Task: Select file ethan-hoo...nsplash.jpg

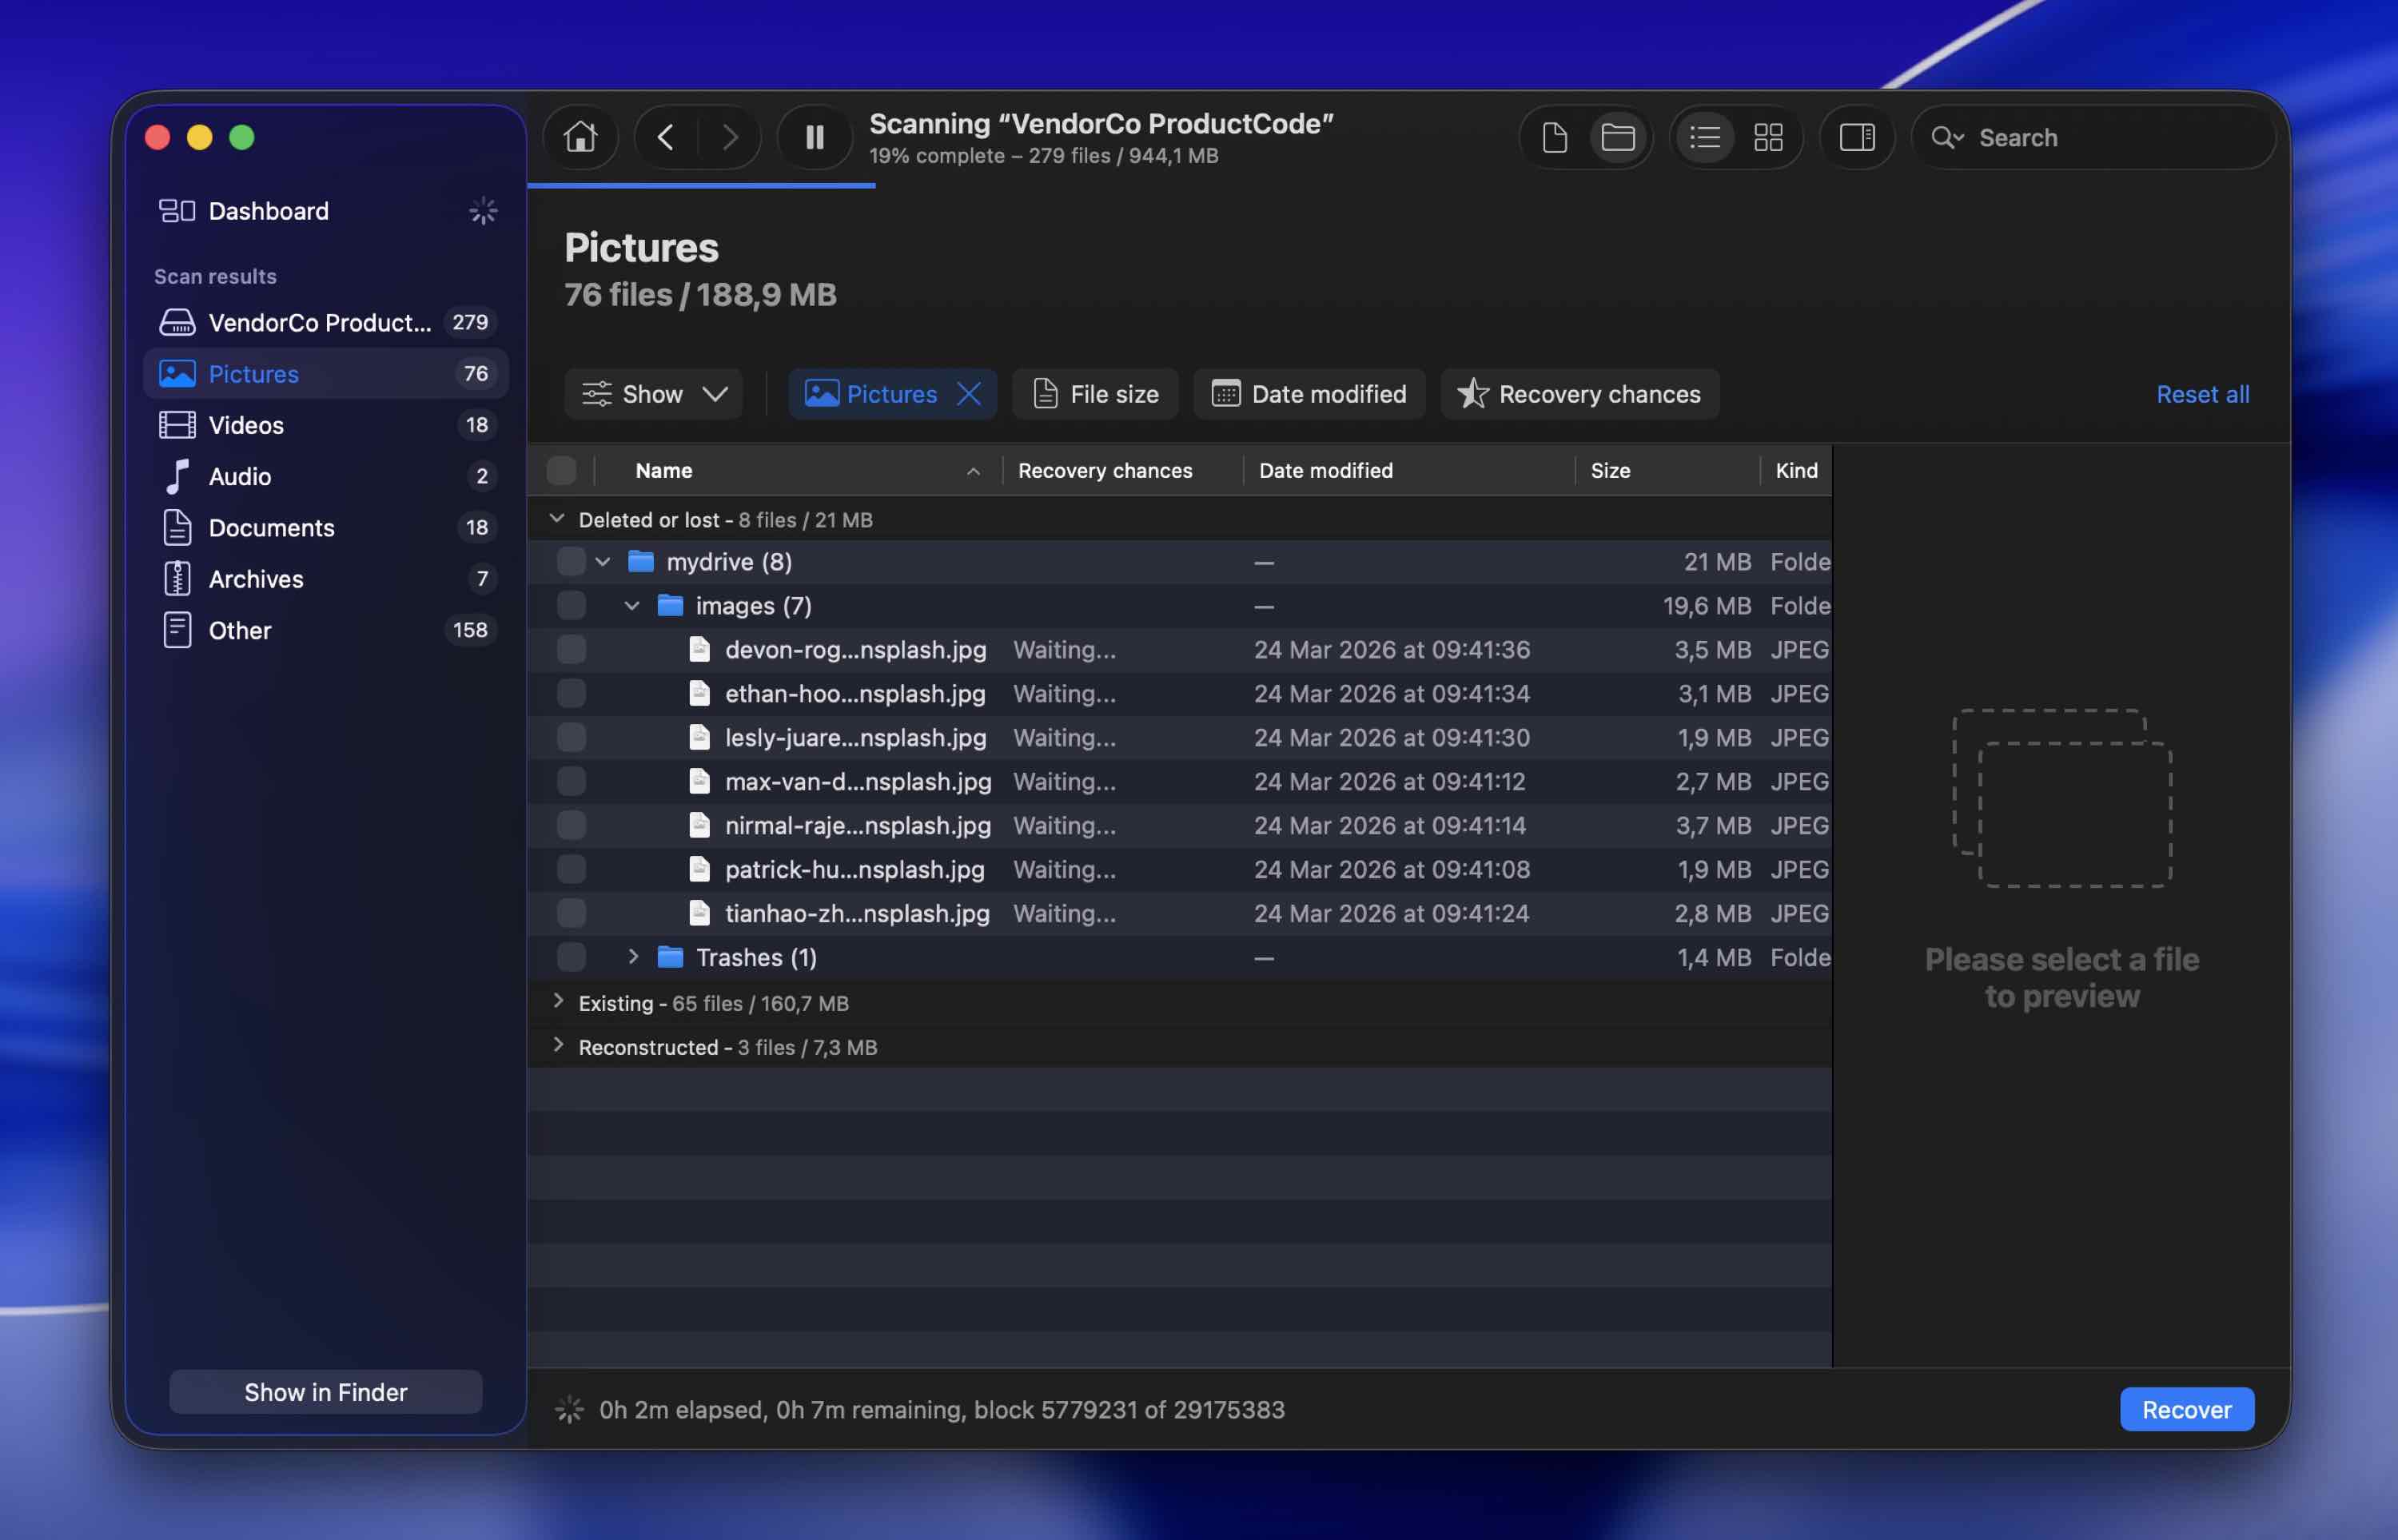Action: coord(1180,694)
